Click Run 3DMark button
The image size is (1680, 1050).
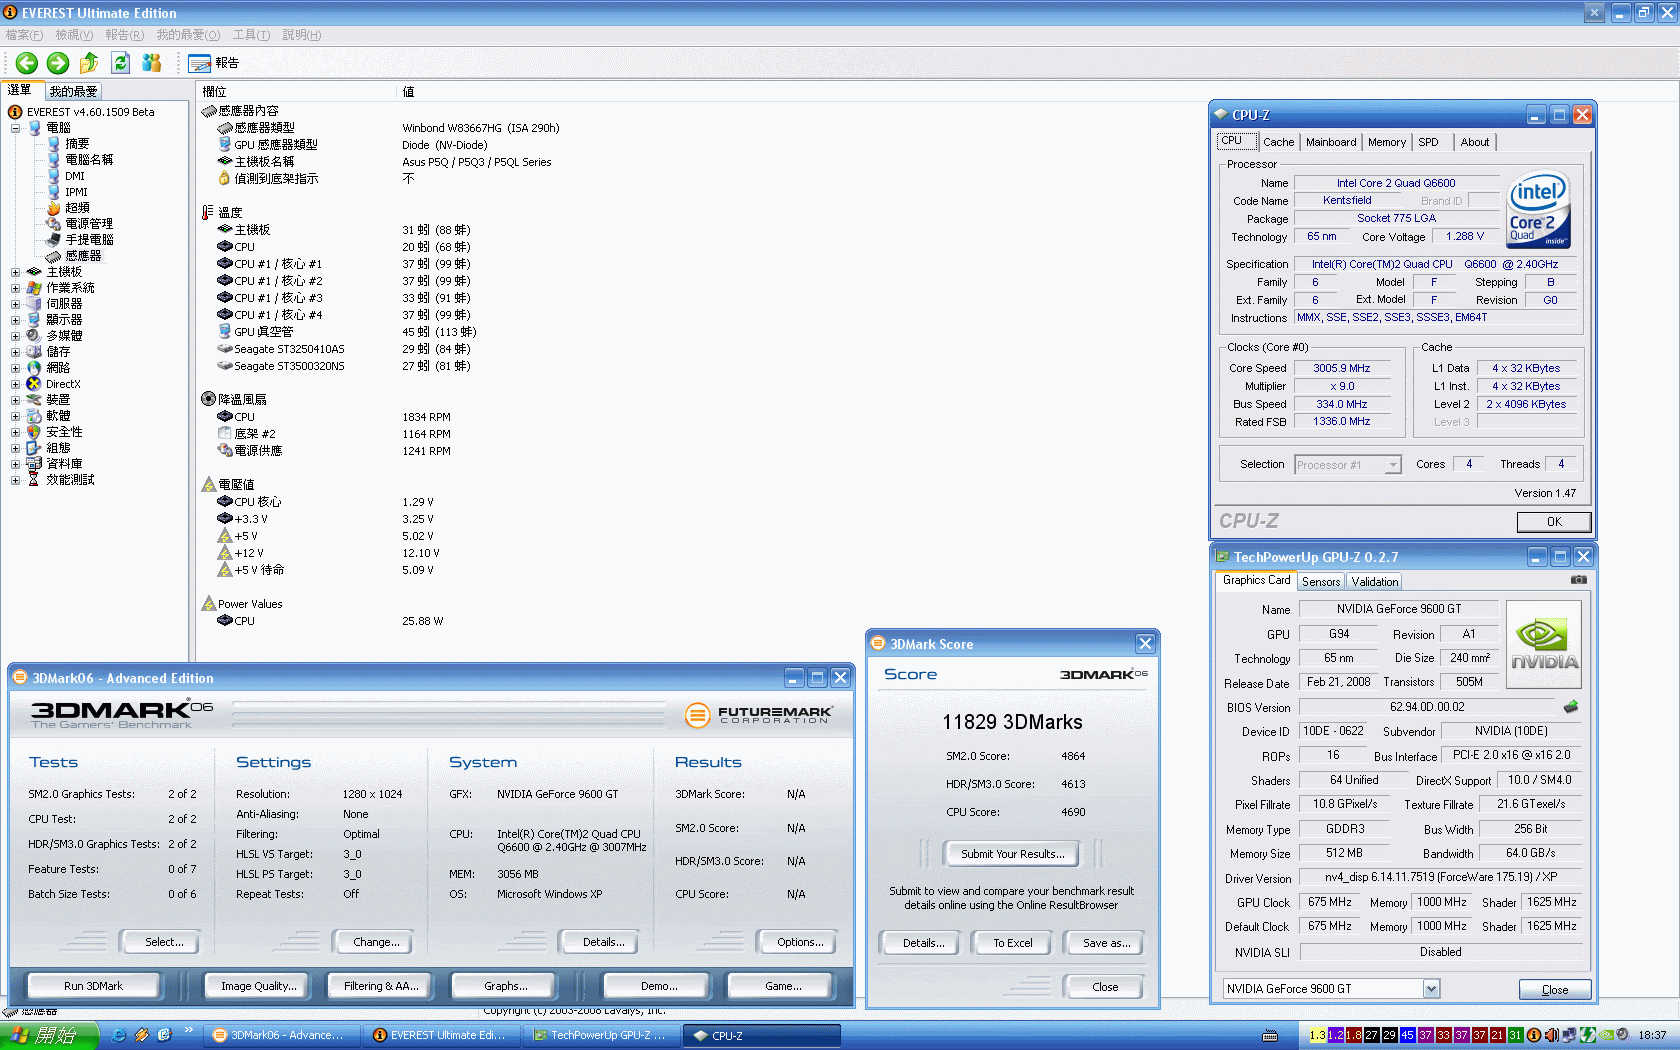93,986
